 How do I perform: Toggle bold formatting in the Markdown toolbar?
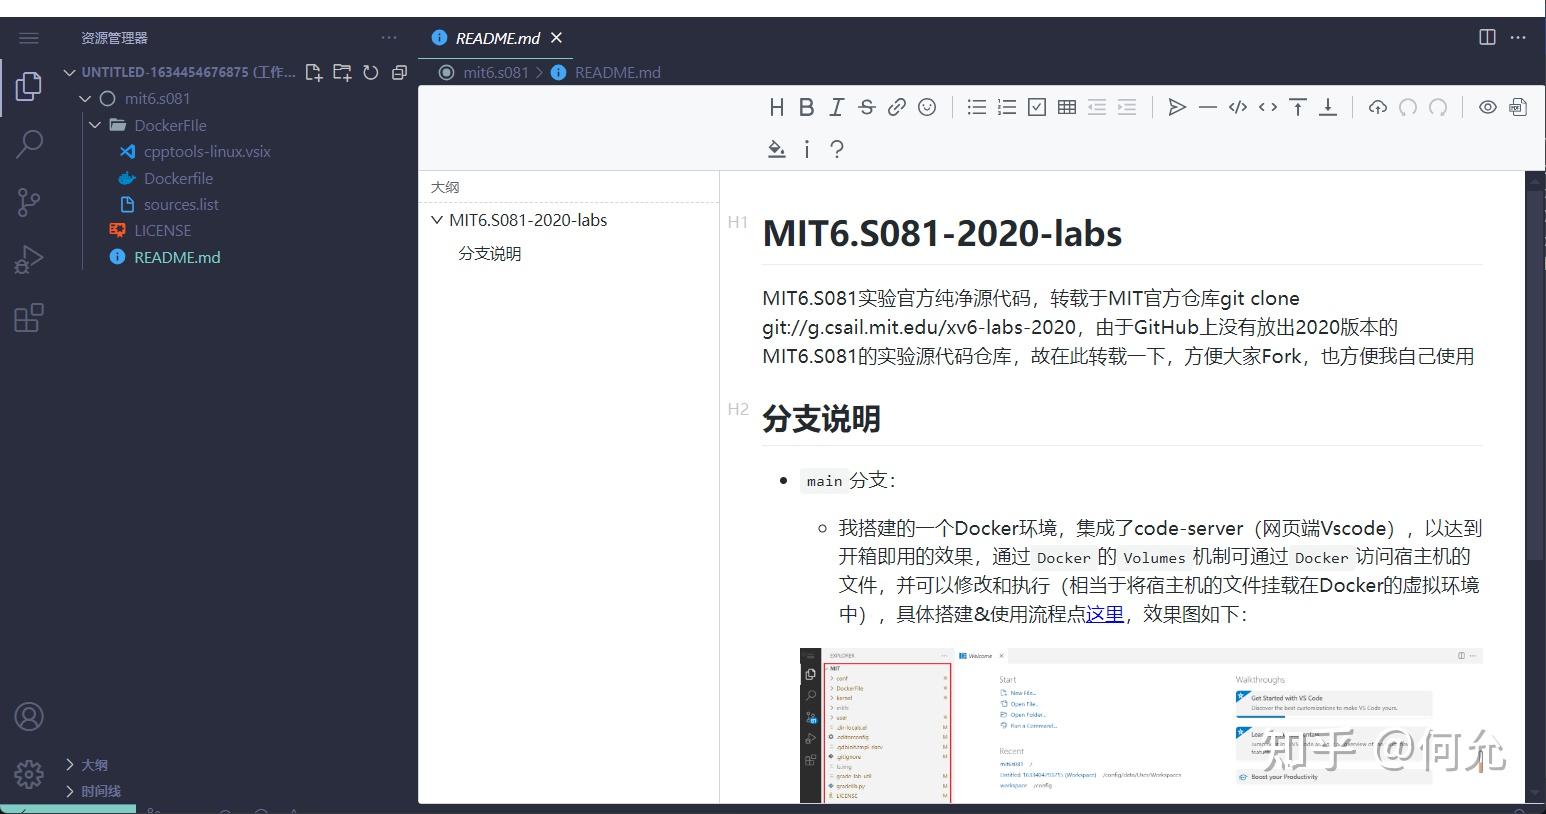(806, 107)
